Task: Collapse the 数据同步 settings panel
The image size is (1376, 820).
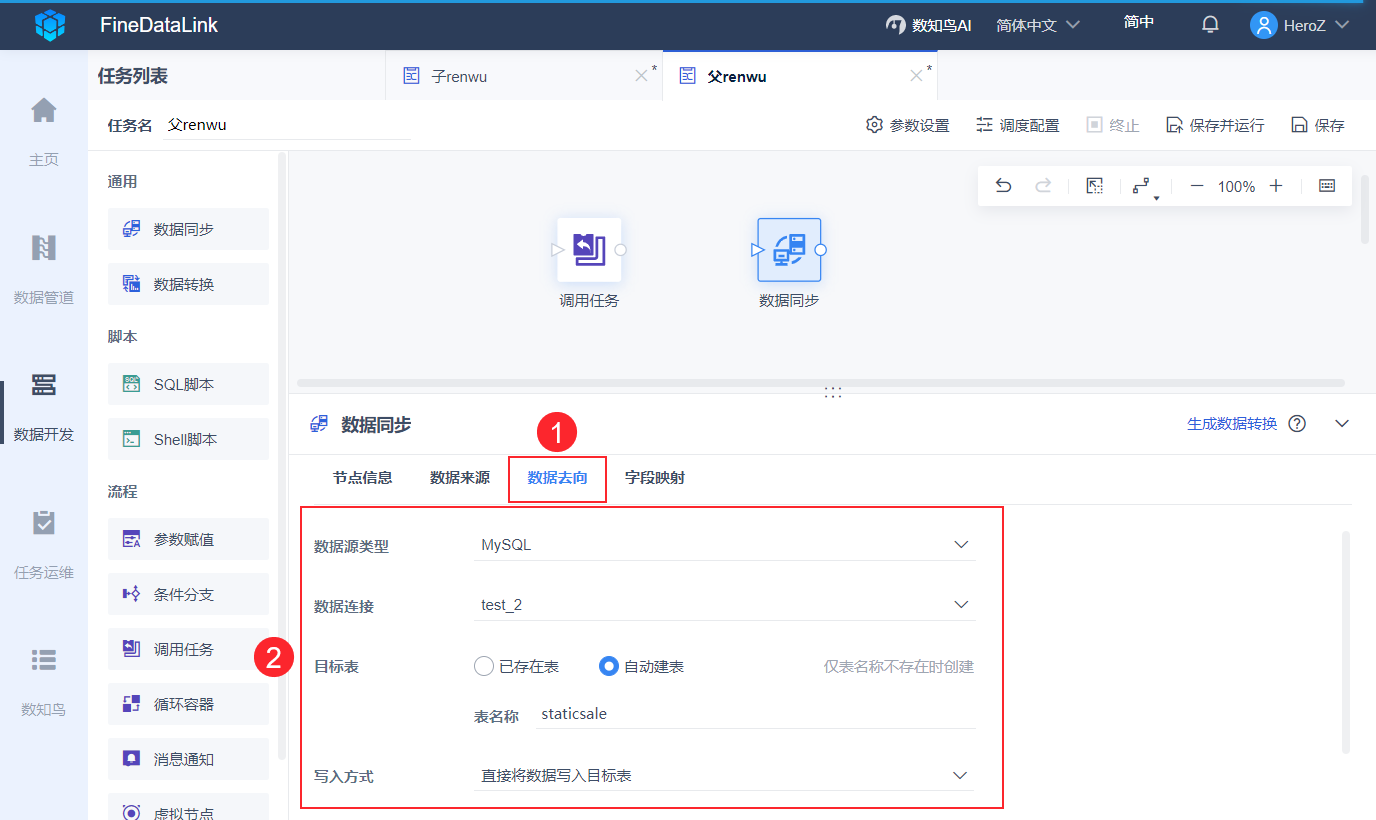Action: click(x=1342, y=424)
